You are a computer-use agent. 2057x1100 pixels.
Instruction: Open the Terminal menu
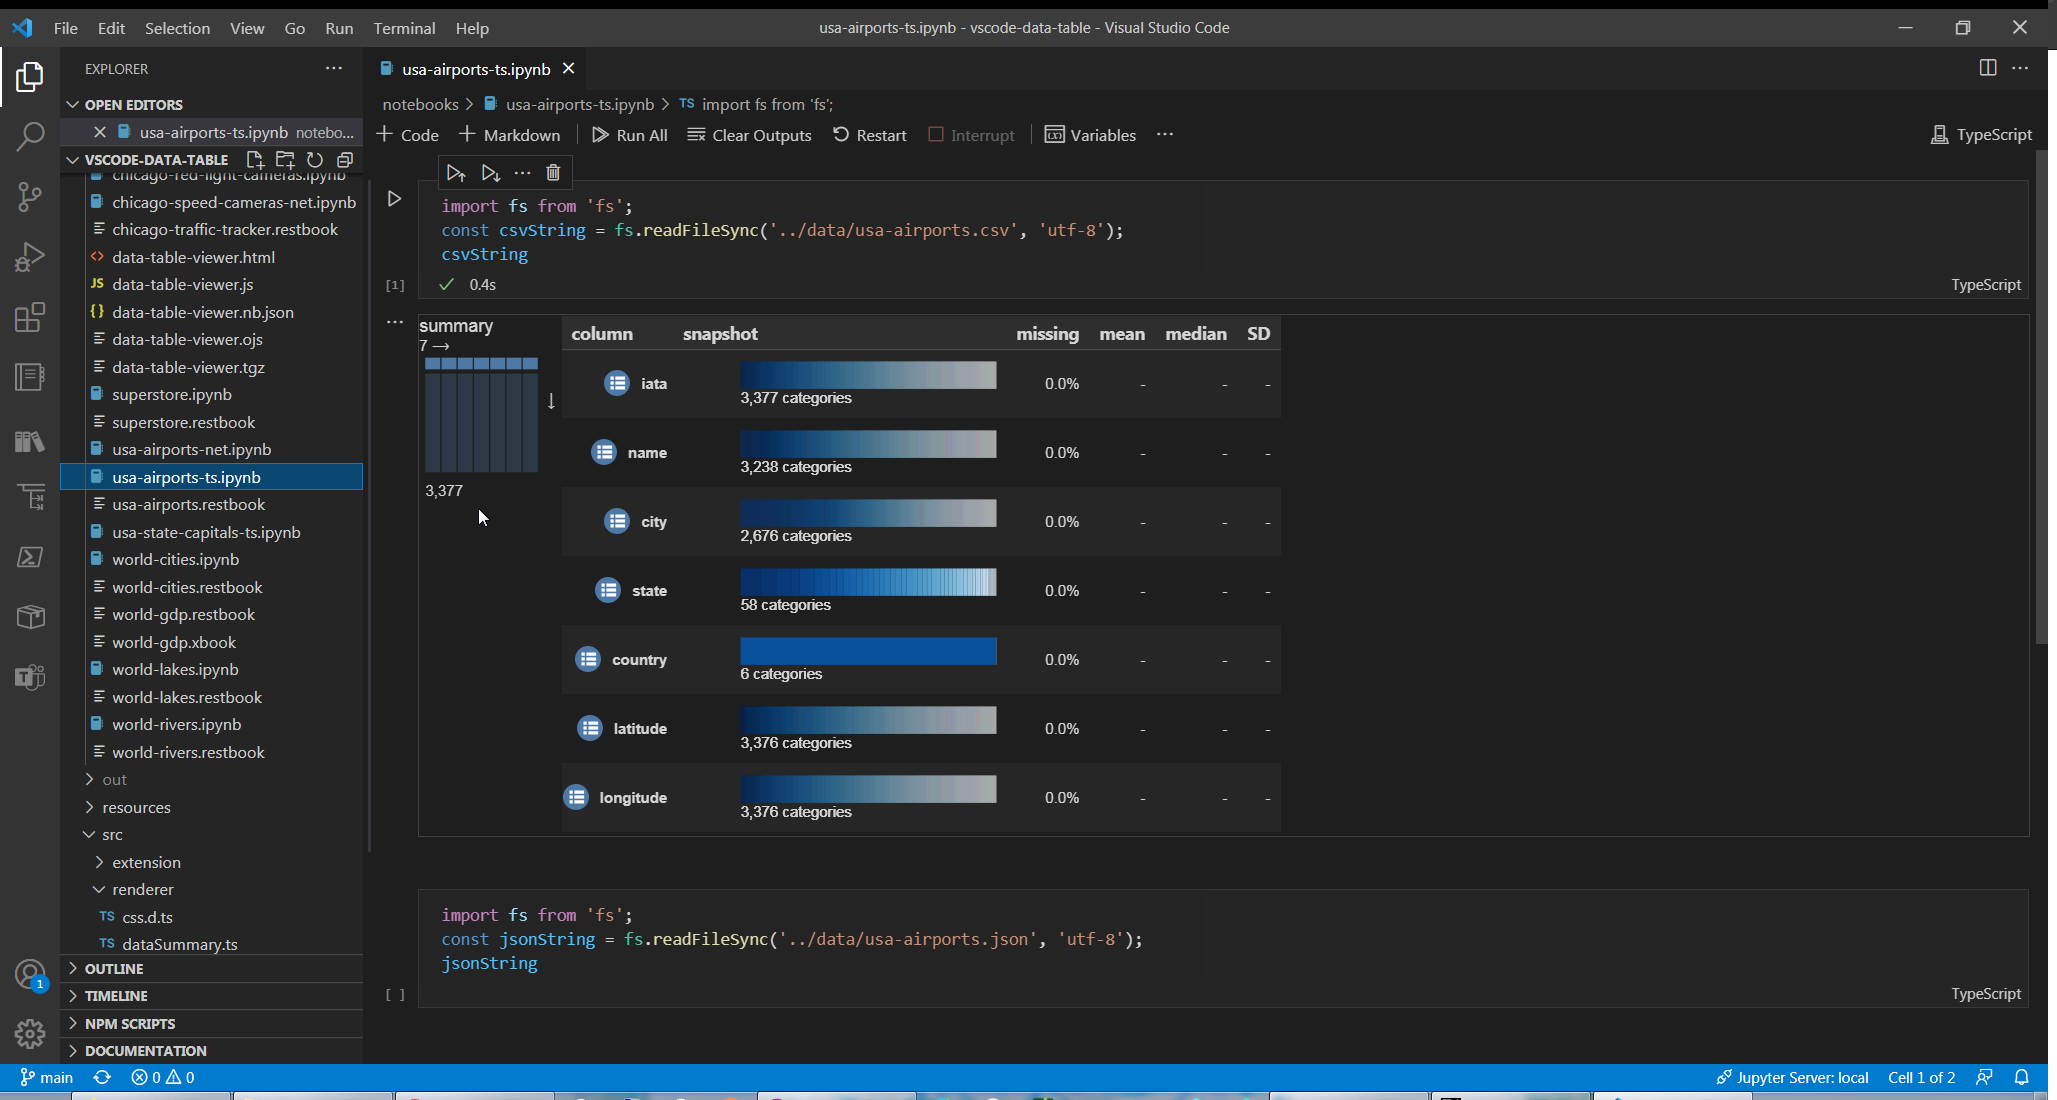coord(404,27)
